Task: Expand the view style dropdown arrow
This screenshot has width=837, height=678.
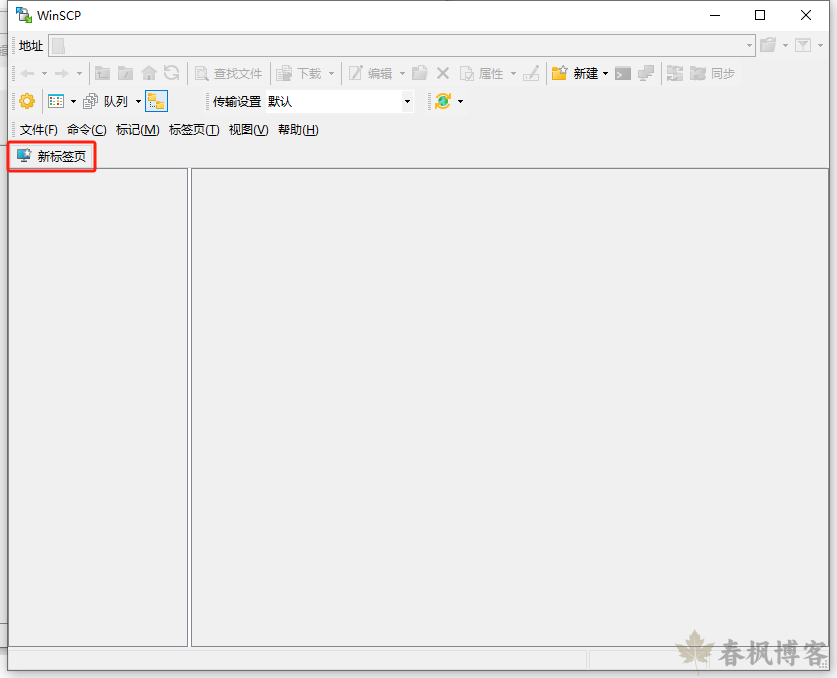Action: (73, 101)
